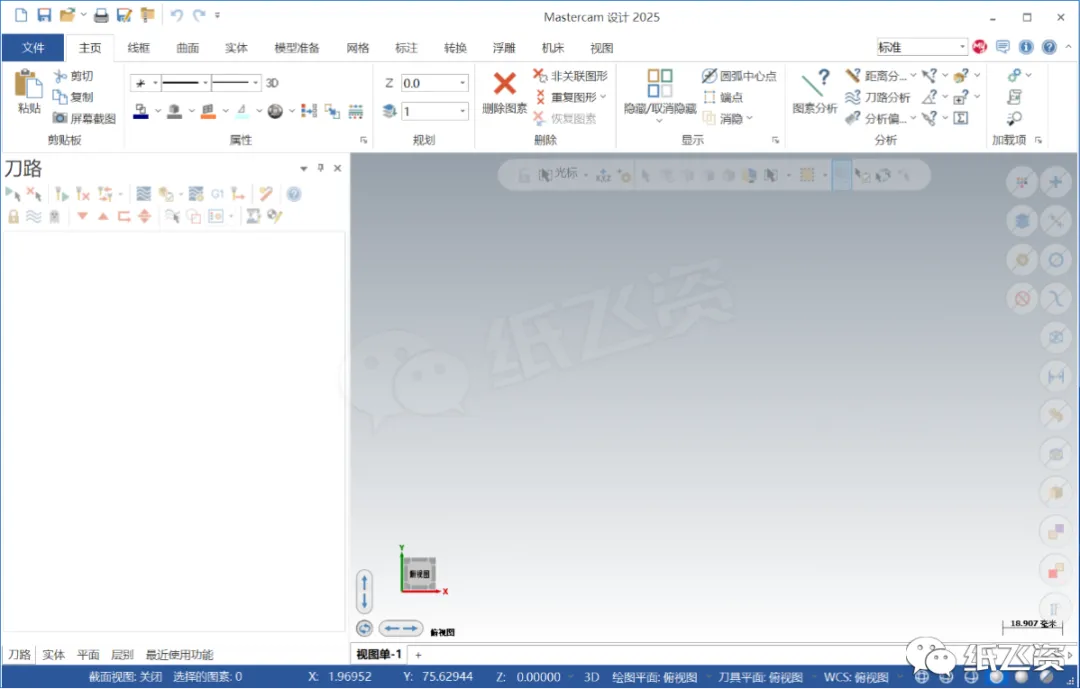Viewport: 1080px width, 689px height.
Task: Open 最近使用功能 tab
Action: click(x=179, y=655)
